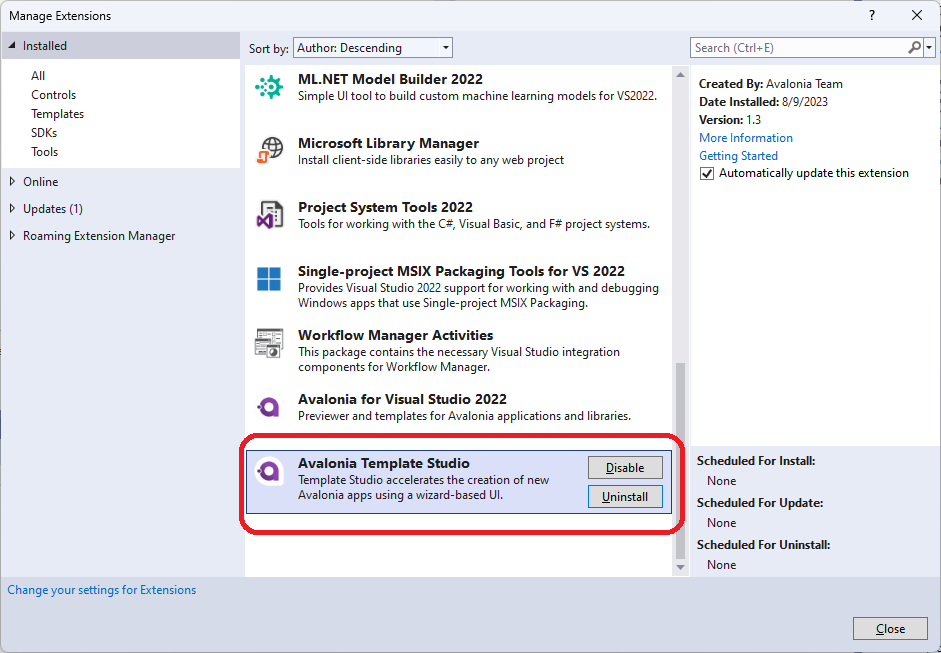Open the search options dropdown arrow

930,47
